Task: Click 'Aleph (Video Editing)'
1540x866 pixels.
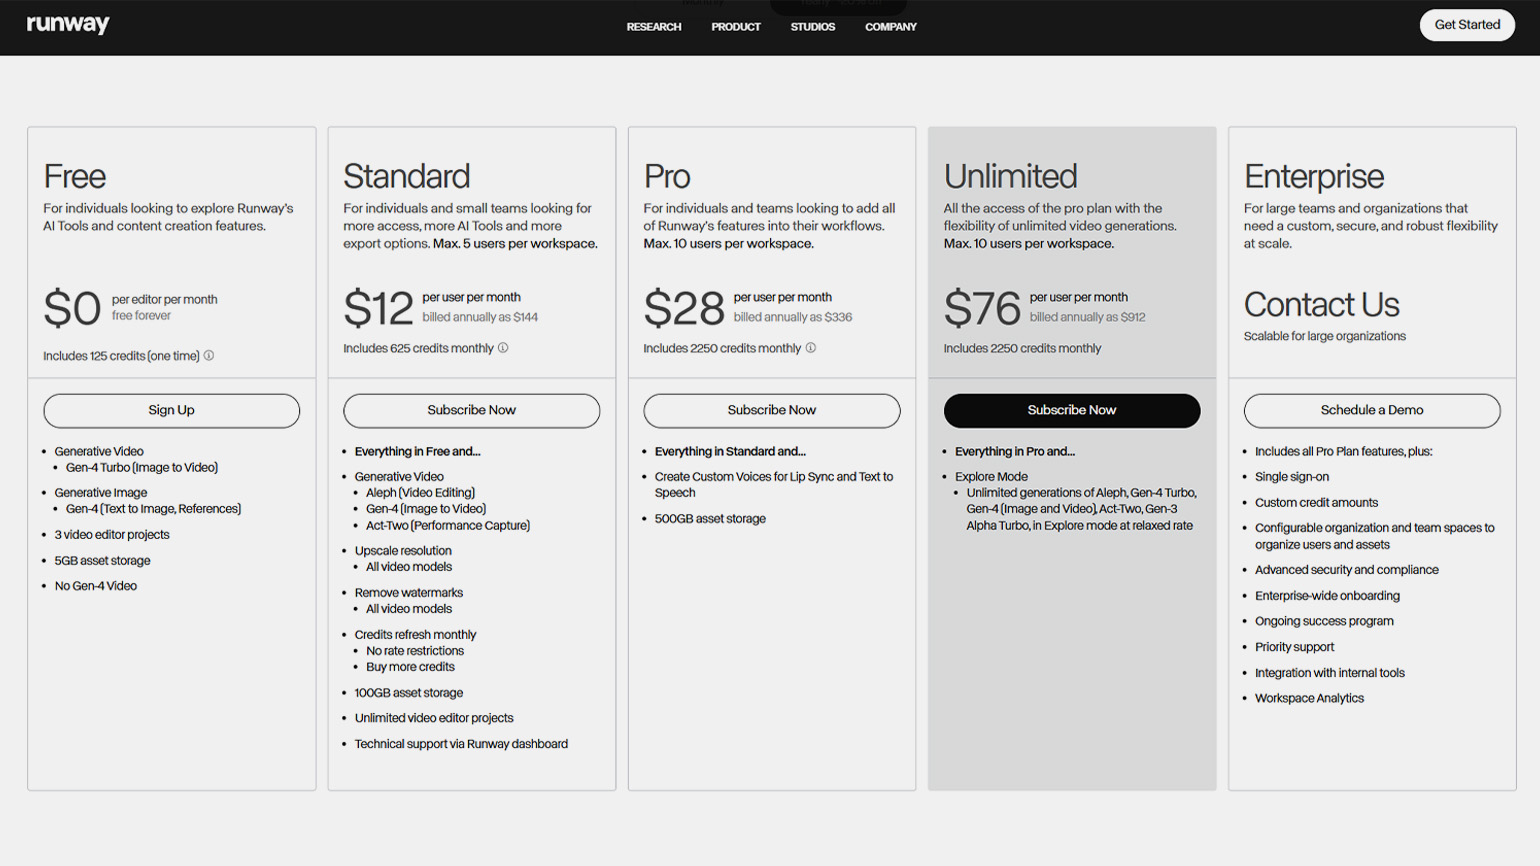Action: [x=420, y=493]
